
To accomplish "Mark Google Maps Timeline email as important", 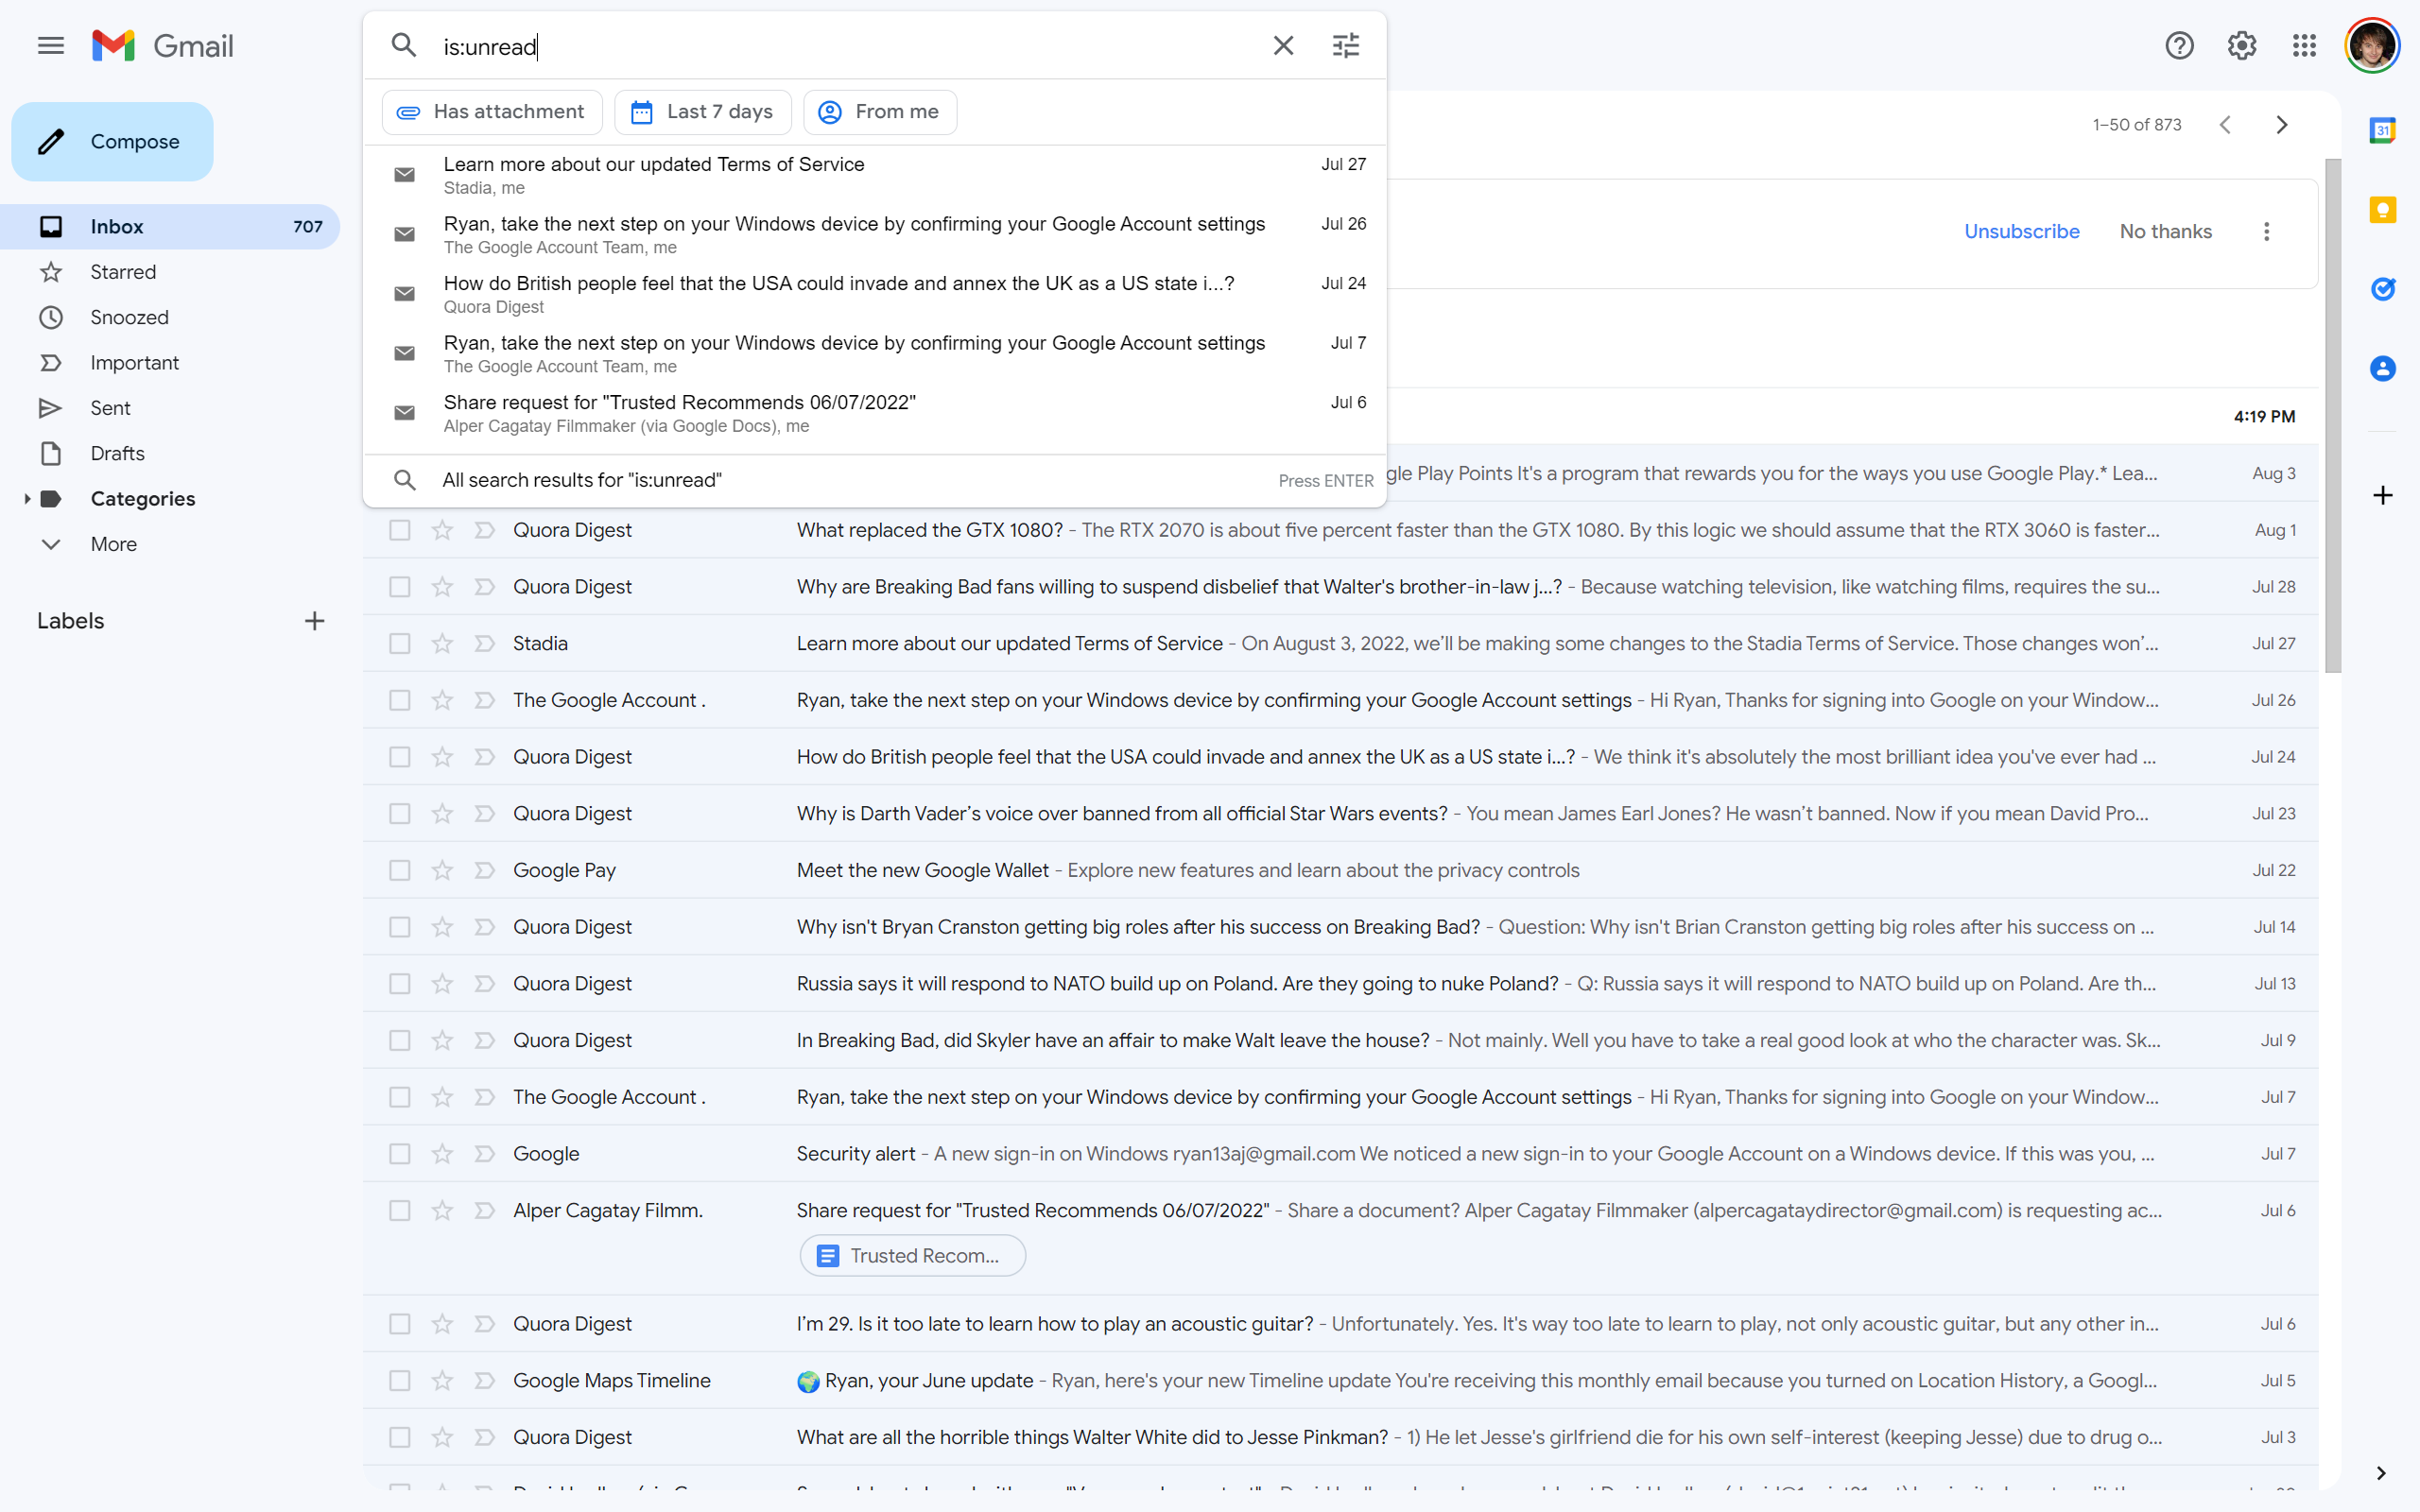I will 485,1381.
